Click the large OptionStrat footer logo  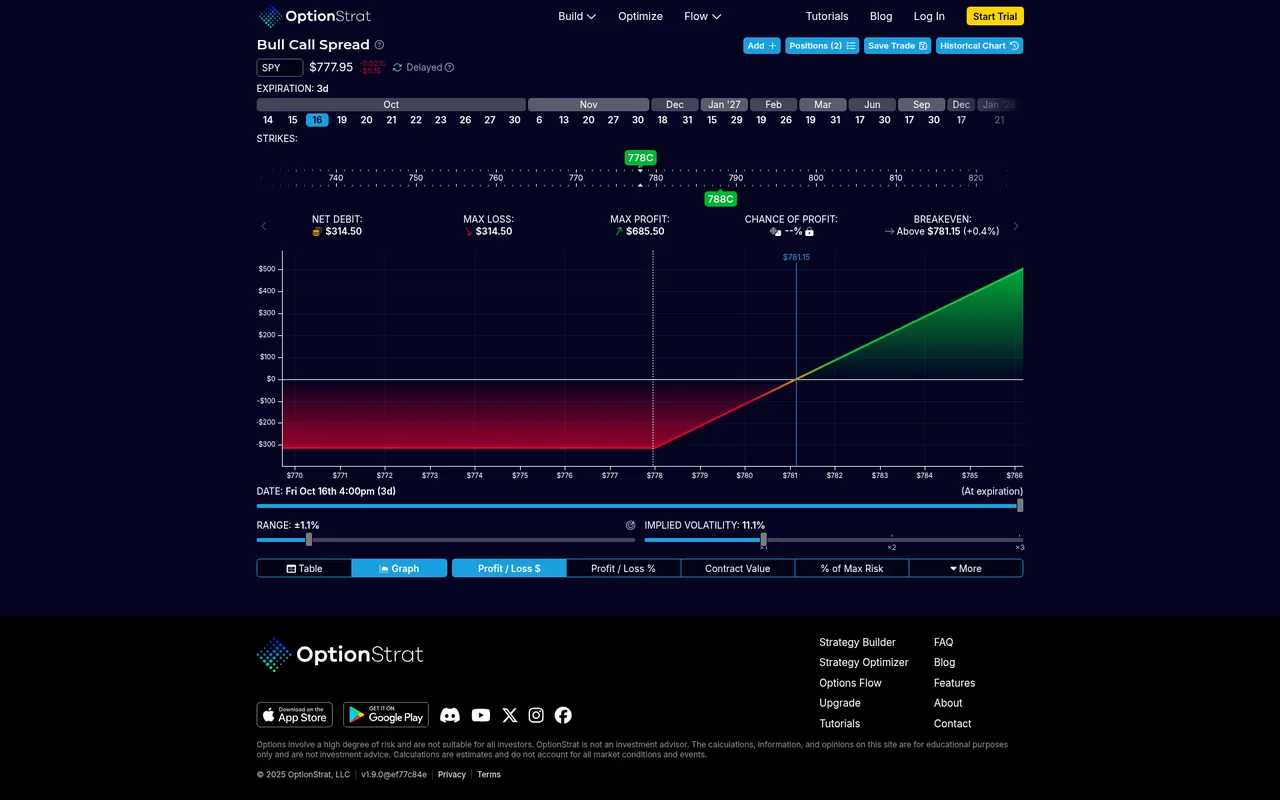(340, 655)
